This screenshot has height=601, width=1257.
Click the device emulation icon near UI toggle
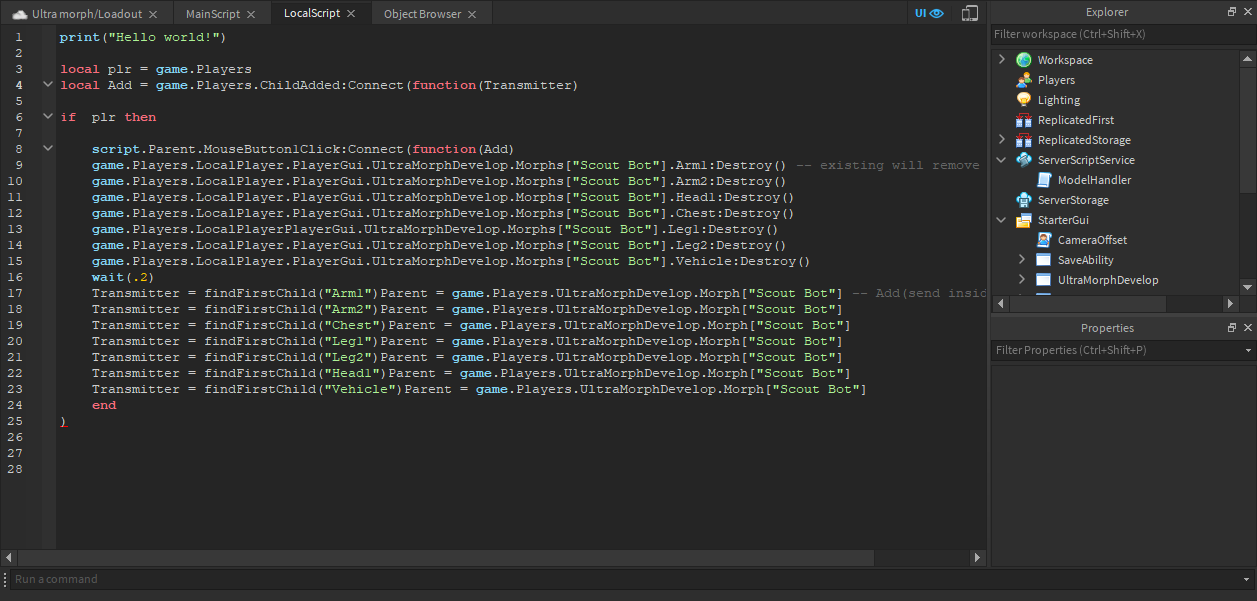click(x=968, y=13)
